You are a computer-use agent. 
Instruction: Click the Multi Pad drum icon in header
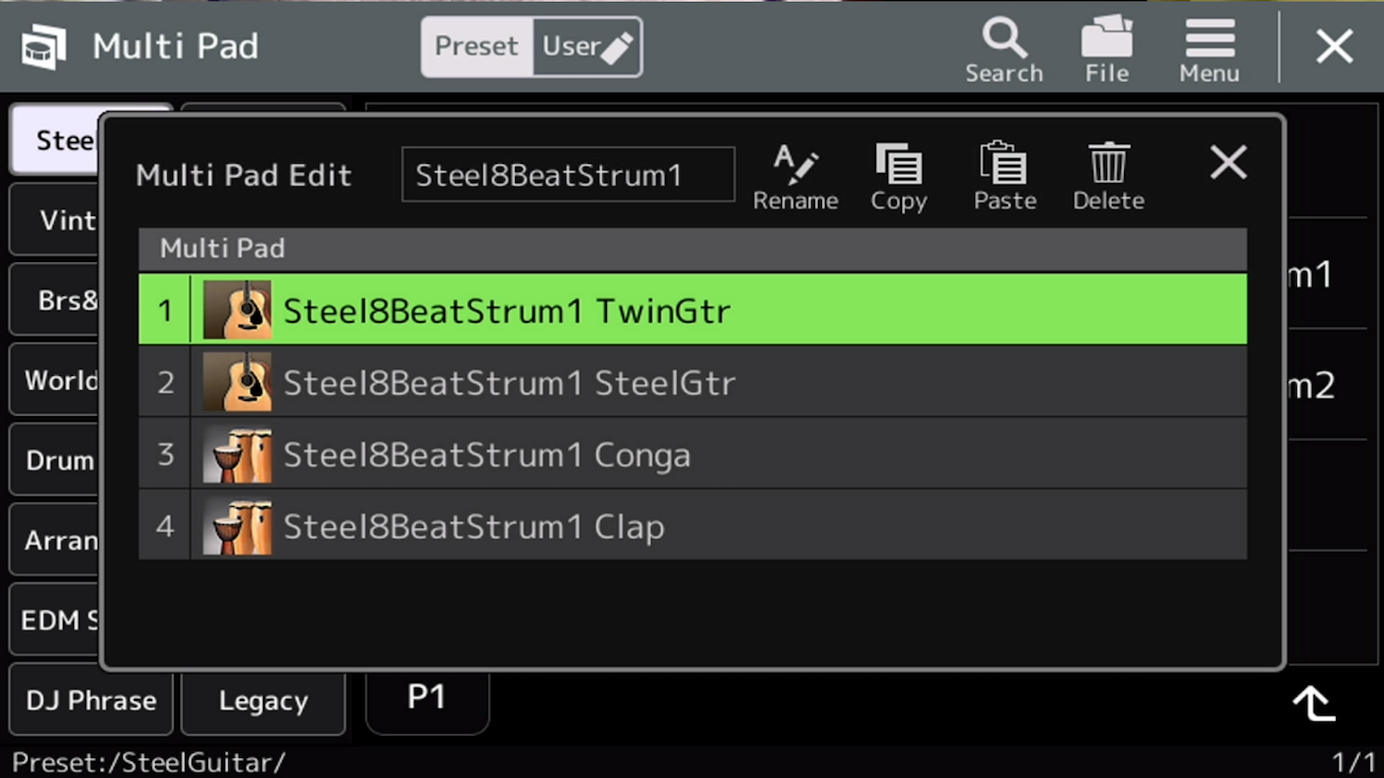(44, 47)
